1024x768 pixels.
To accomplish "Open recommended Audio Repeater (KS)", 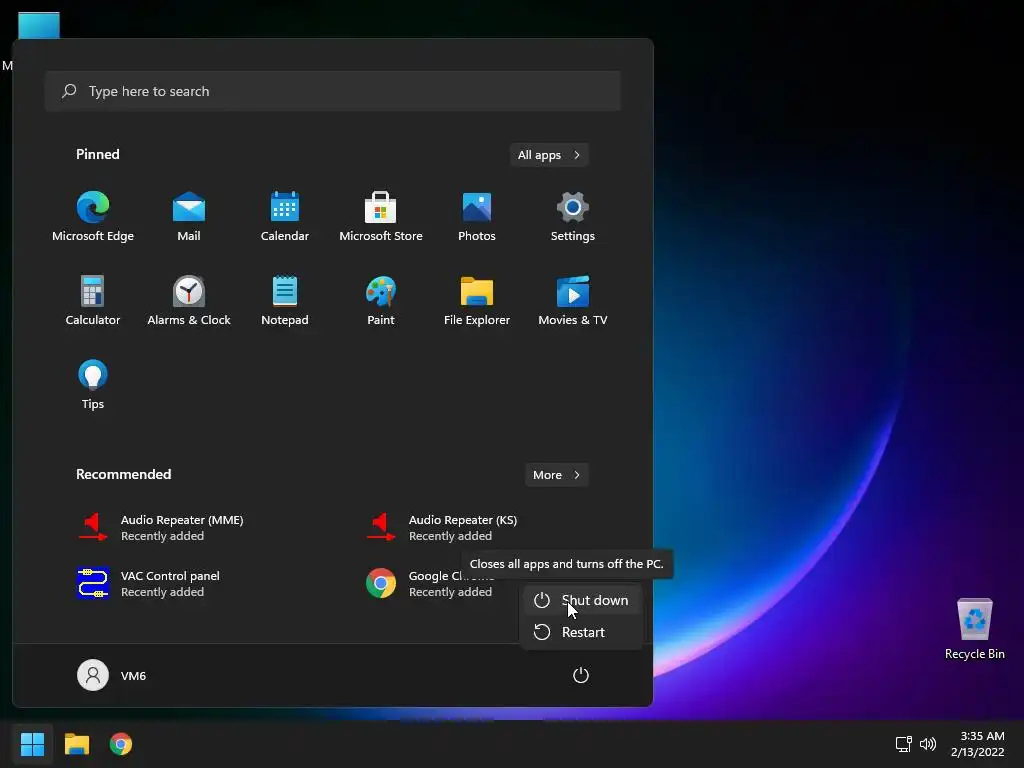I will [x=442, y=528].
